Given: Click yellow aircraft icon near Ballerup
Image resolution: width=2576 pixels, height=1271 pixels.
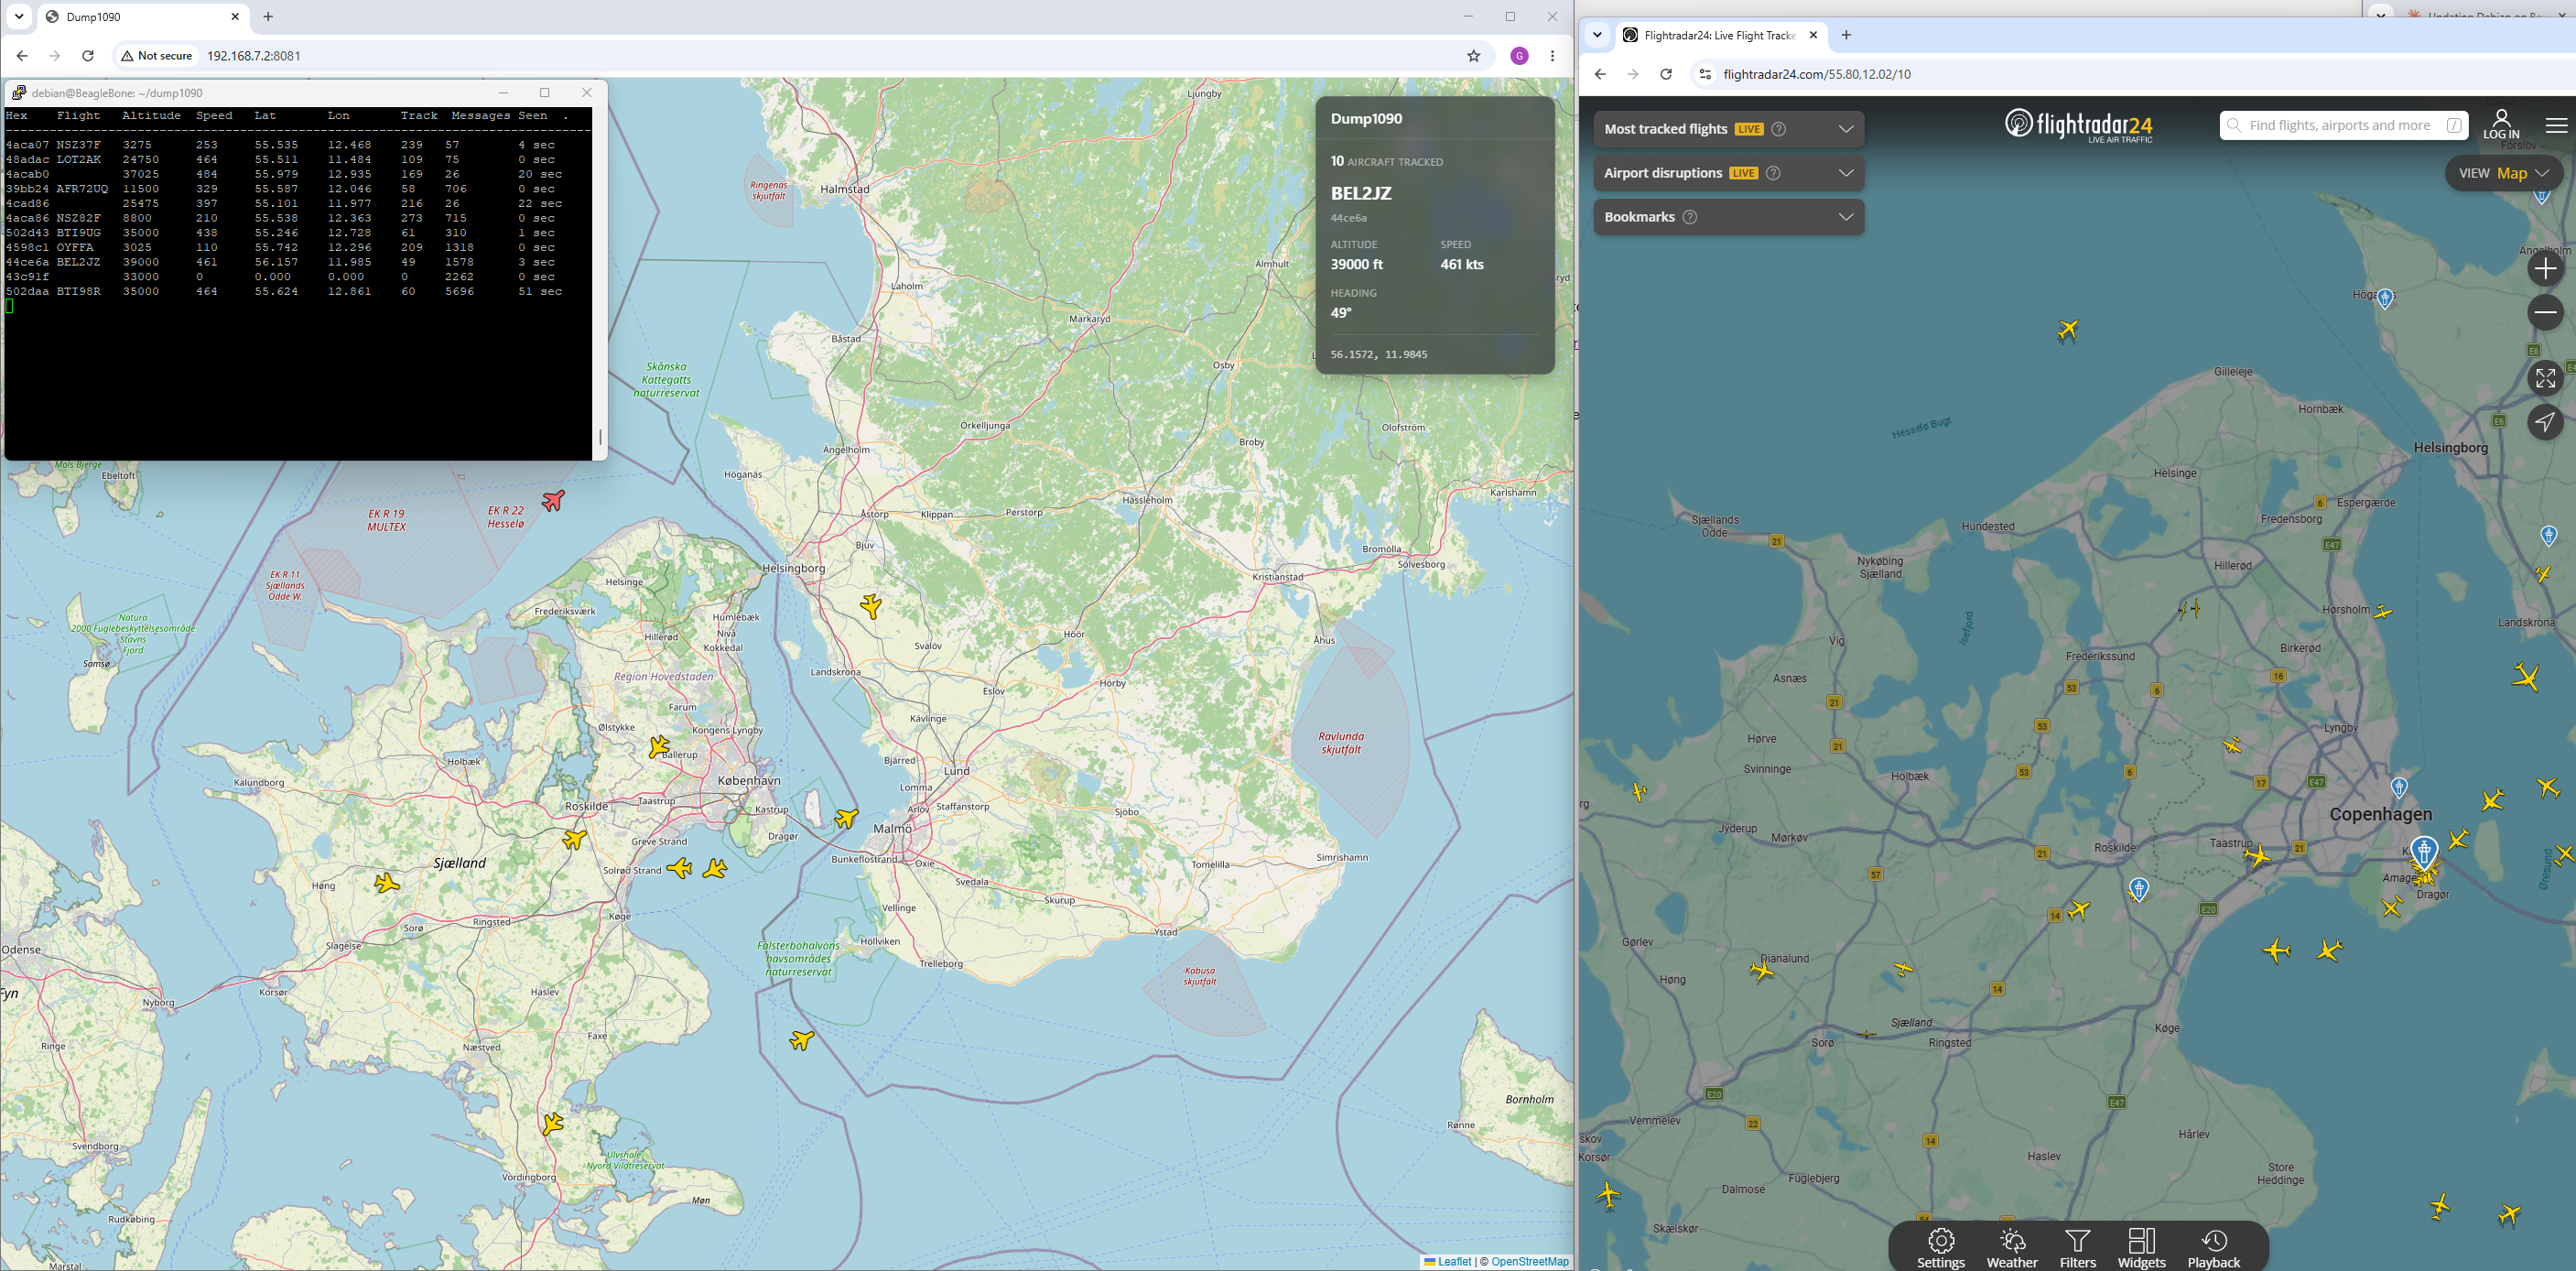Looking at the screenshot, I should coord(658,746).
